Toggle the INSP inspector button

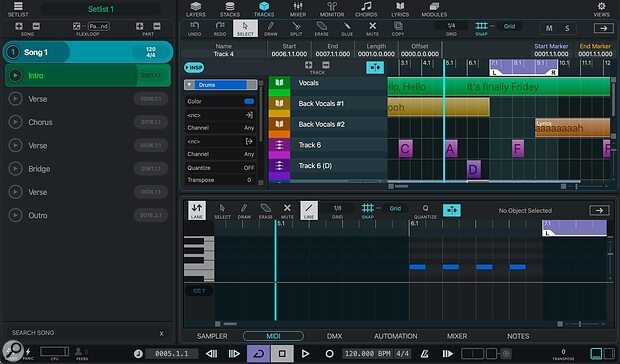[x=194, y=68]
